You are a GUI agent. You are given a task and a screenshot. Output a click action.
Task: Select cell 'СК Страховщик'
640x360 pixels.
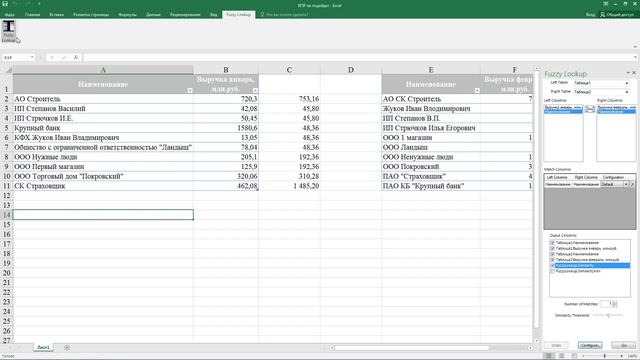(103, 186)
